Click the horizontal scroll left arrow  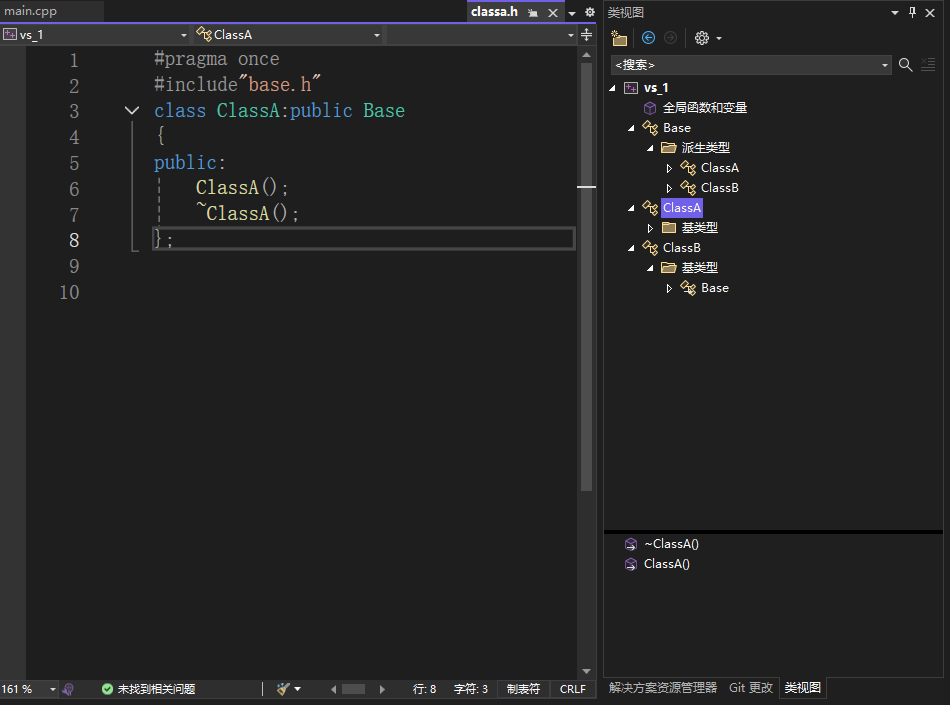(333, 689)
